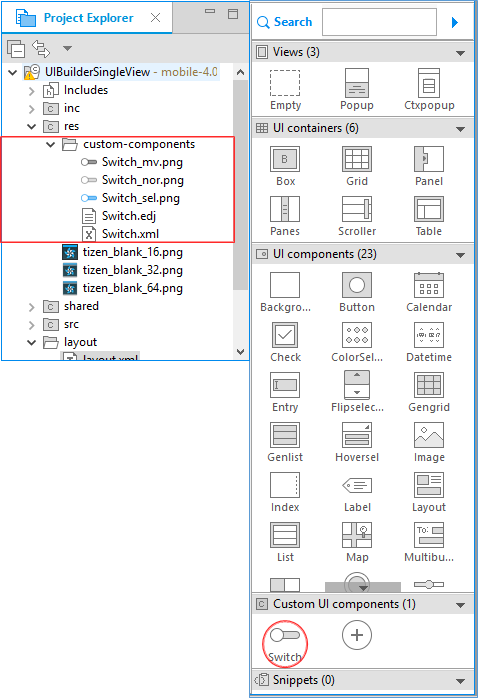Open Switch_sel.png file
This screenshot has width=478, height=698.
pyautogui.click(x=130, y=198)
